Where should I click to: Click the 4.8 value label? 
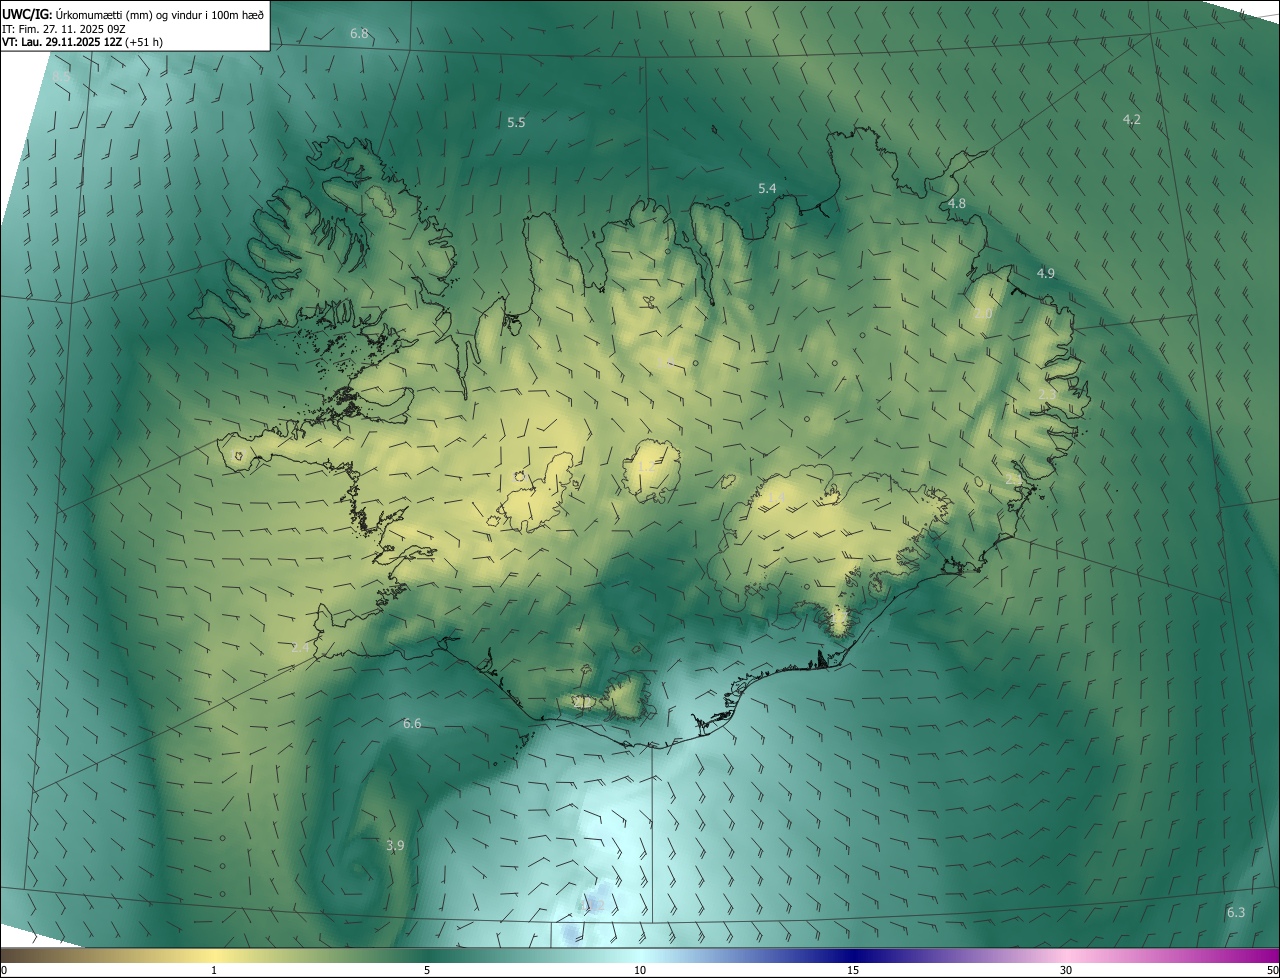(x=957, y=203)
